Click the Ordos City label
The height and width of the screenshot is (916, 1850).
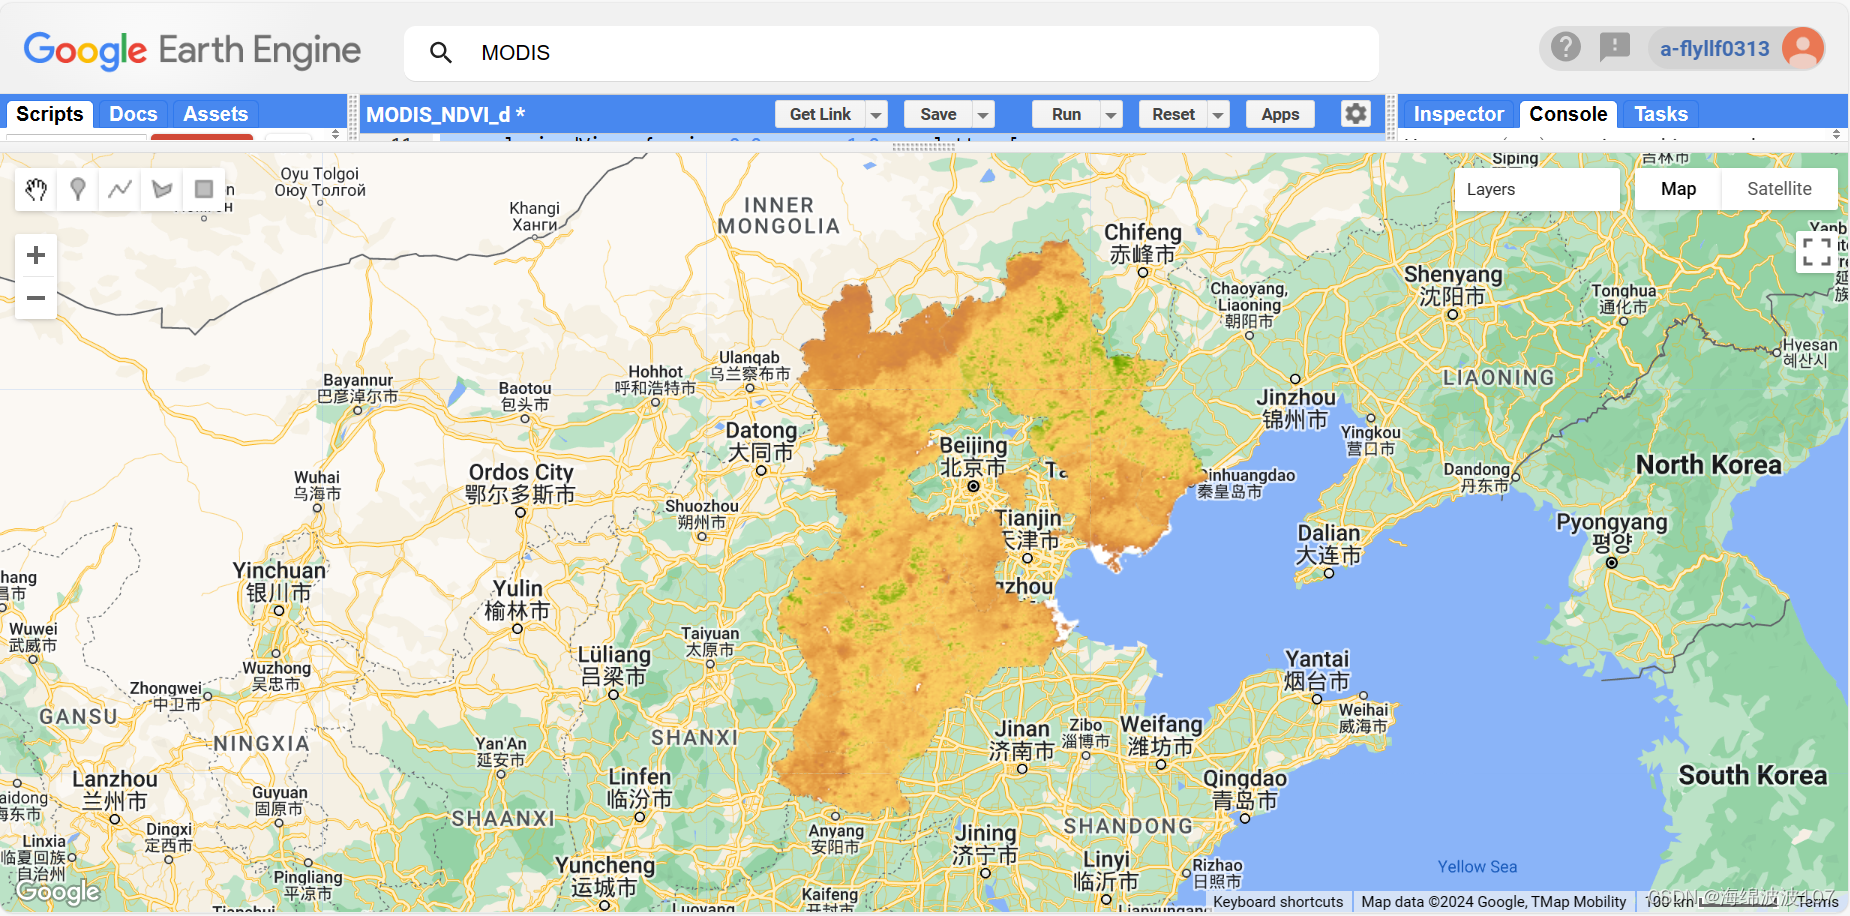point(521,483)
